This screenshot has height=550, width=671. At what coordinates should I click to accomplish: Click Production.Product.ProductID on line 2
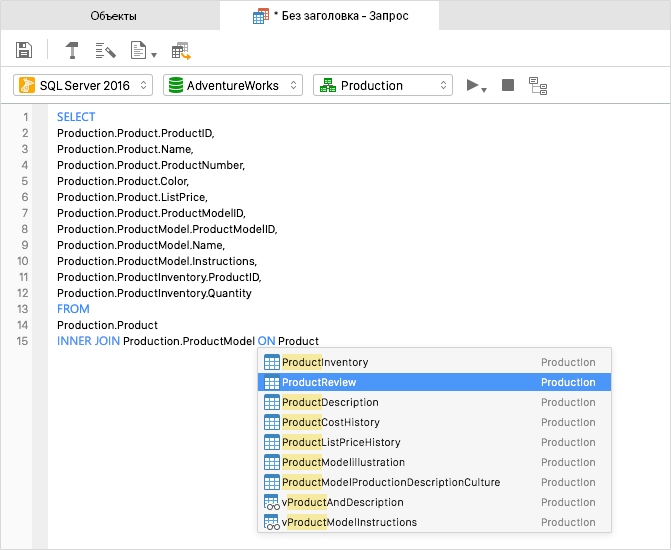click(x=136, y=133)
